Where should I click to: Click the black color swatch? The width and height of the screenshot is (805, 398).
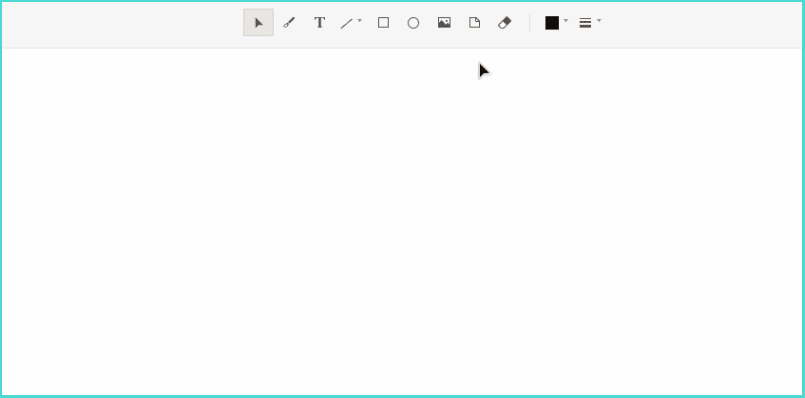point(552,23)
